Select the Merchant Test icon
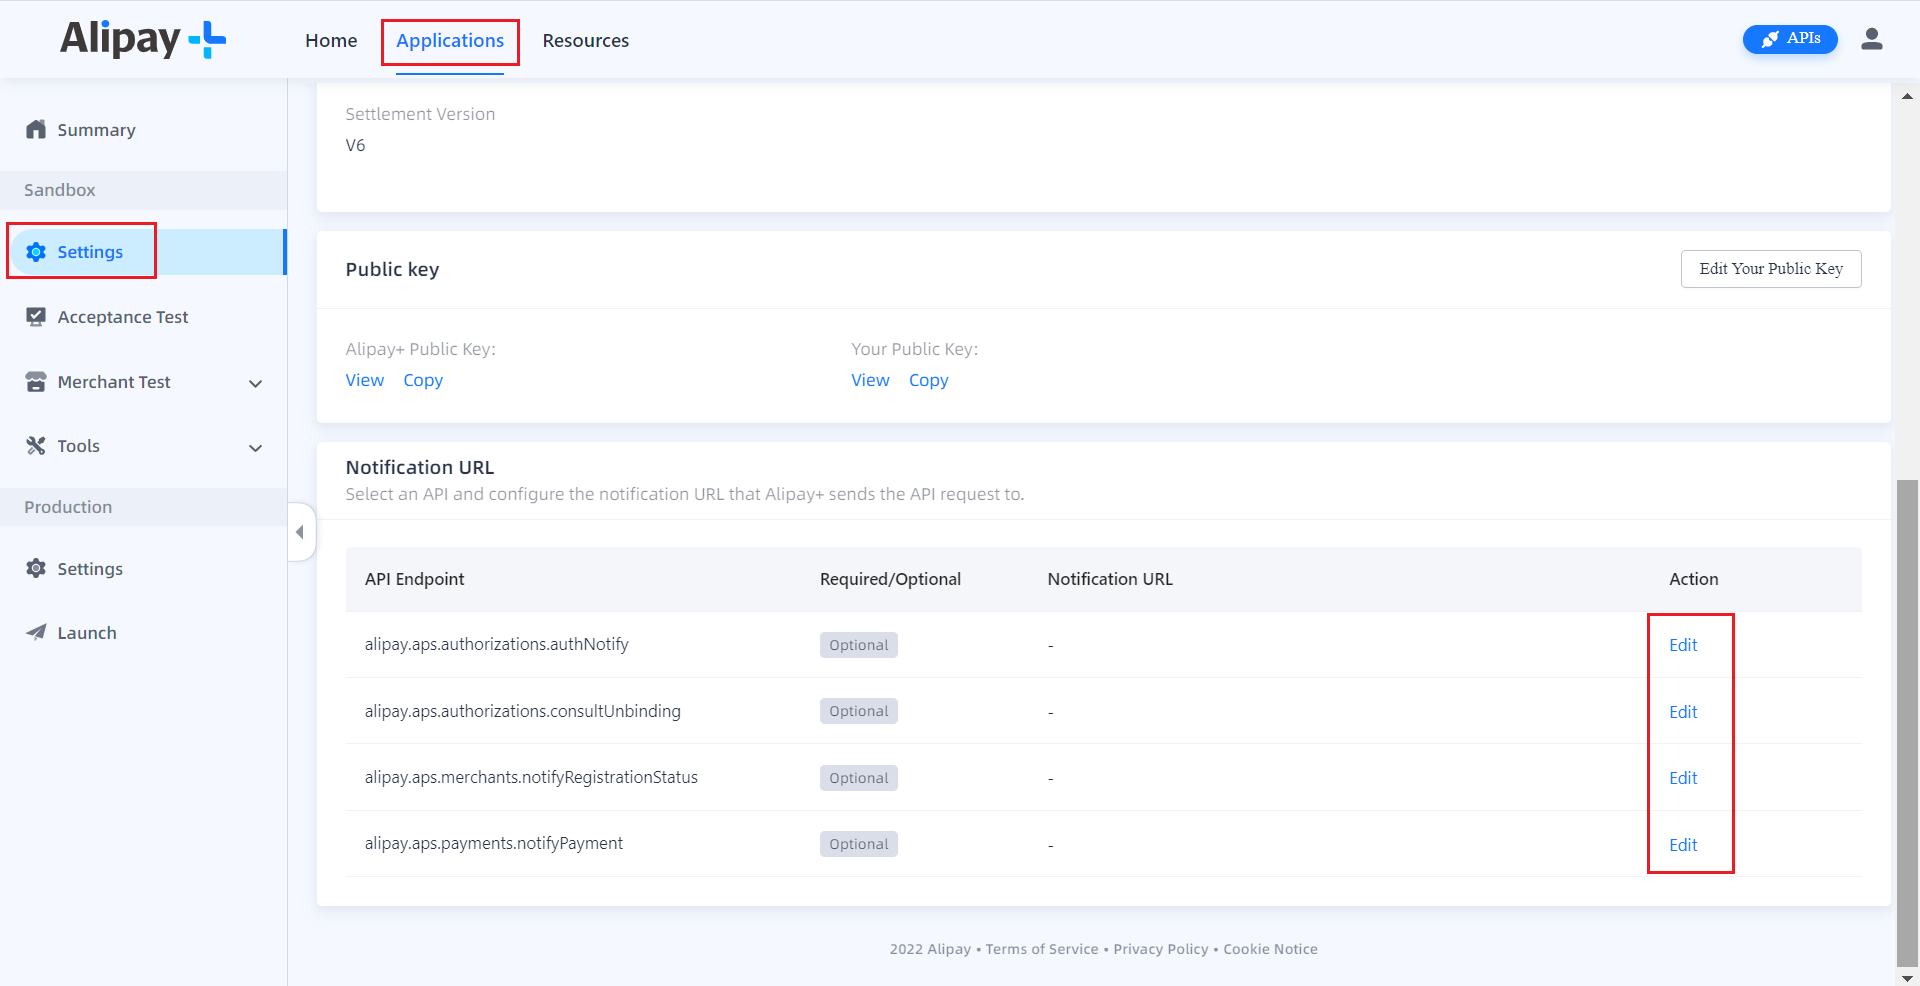 36,381
